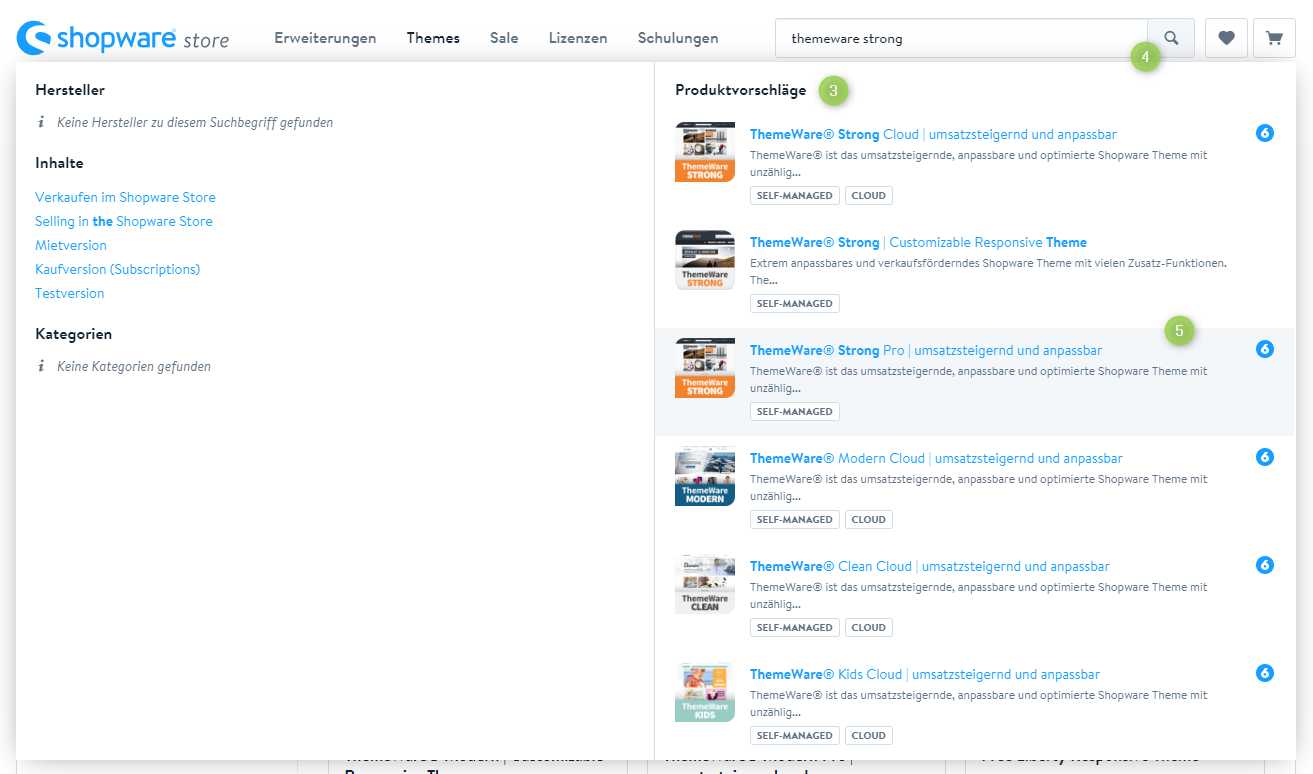Click the Inhalte heading

pyautogui.click(x=59, y=163)
